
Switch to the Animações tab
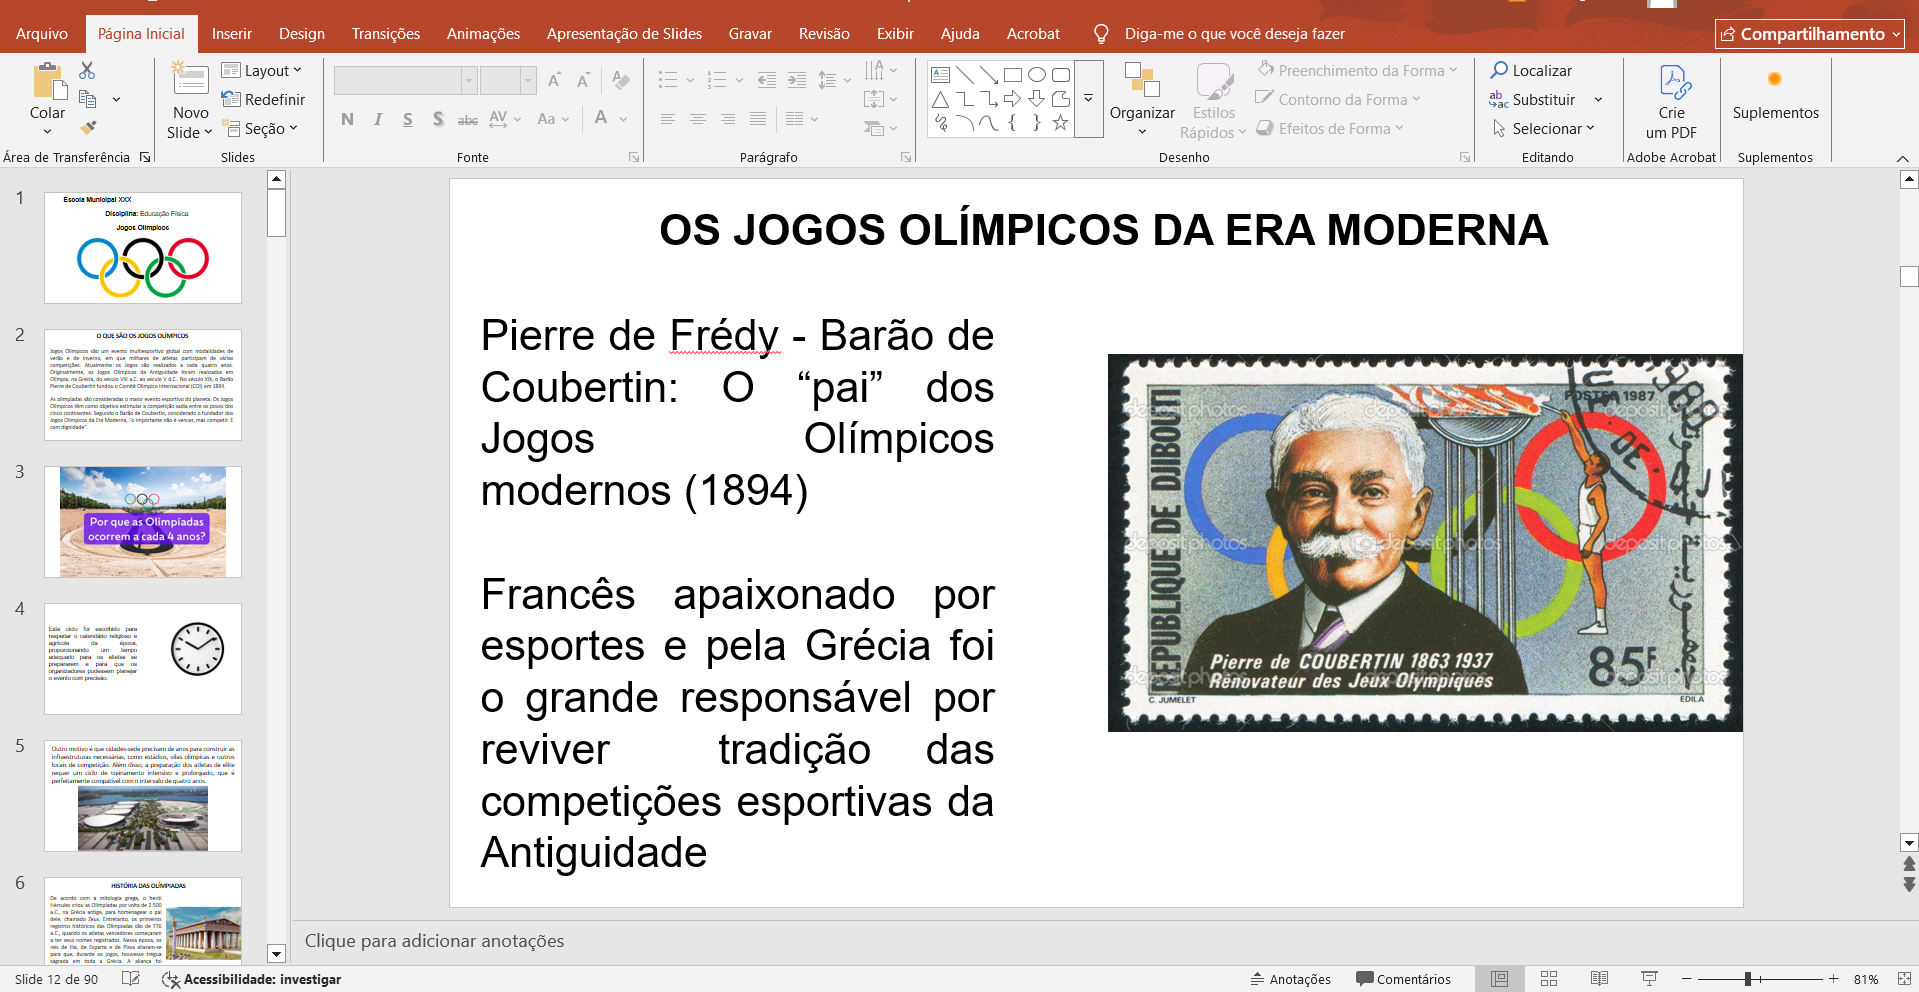pos(483,34)
